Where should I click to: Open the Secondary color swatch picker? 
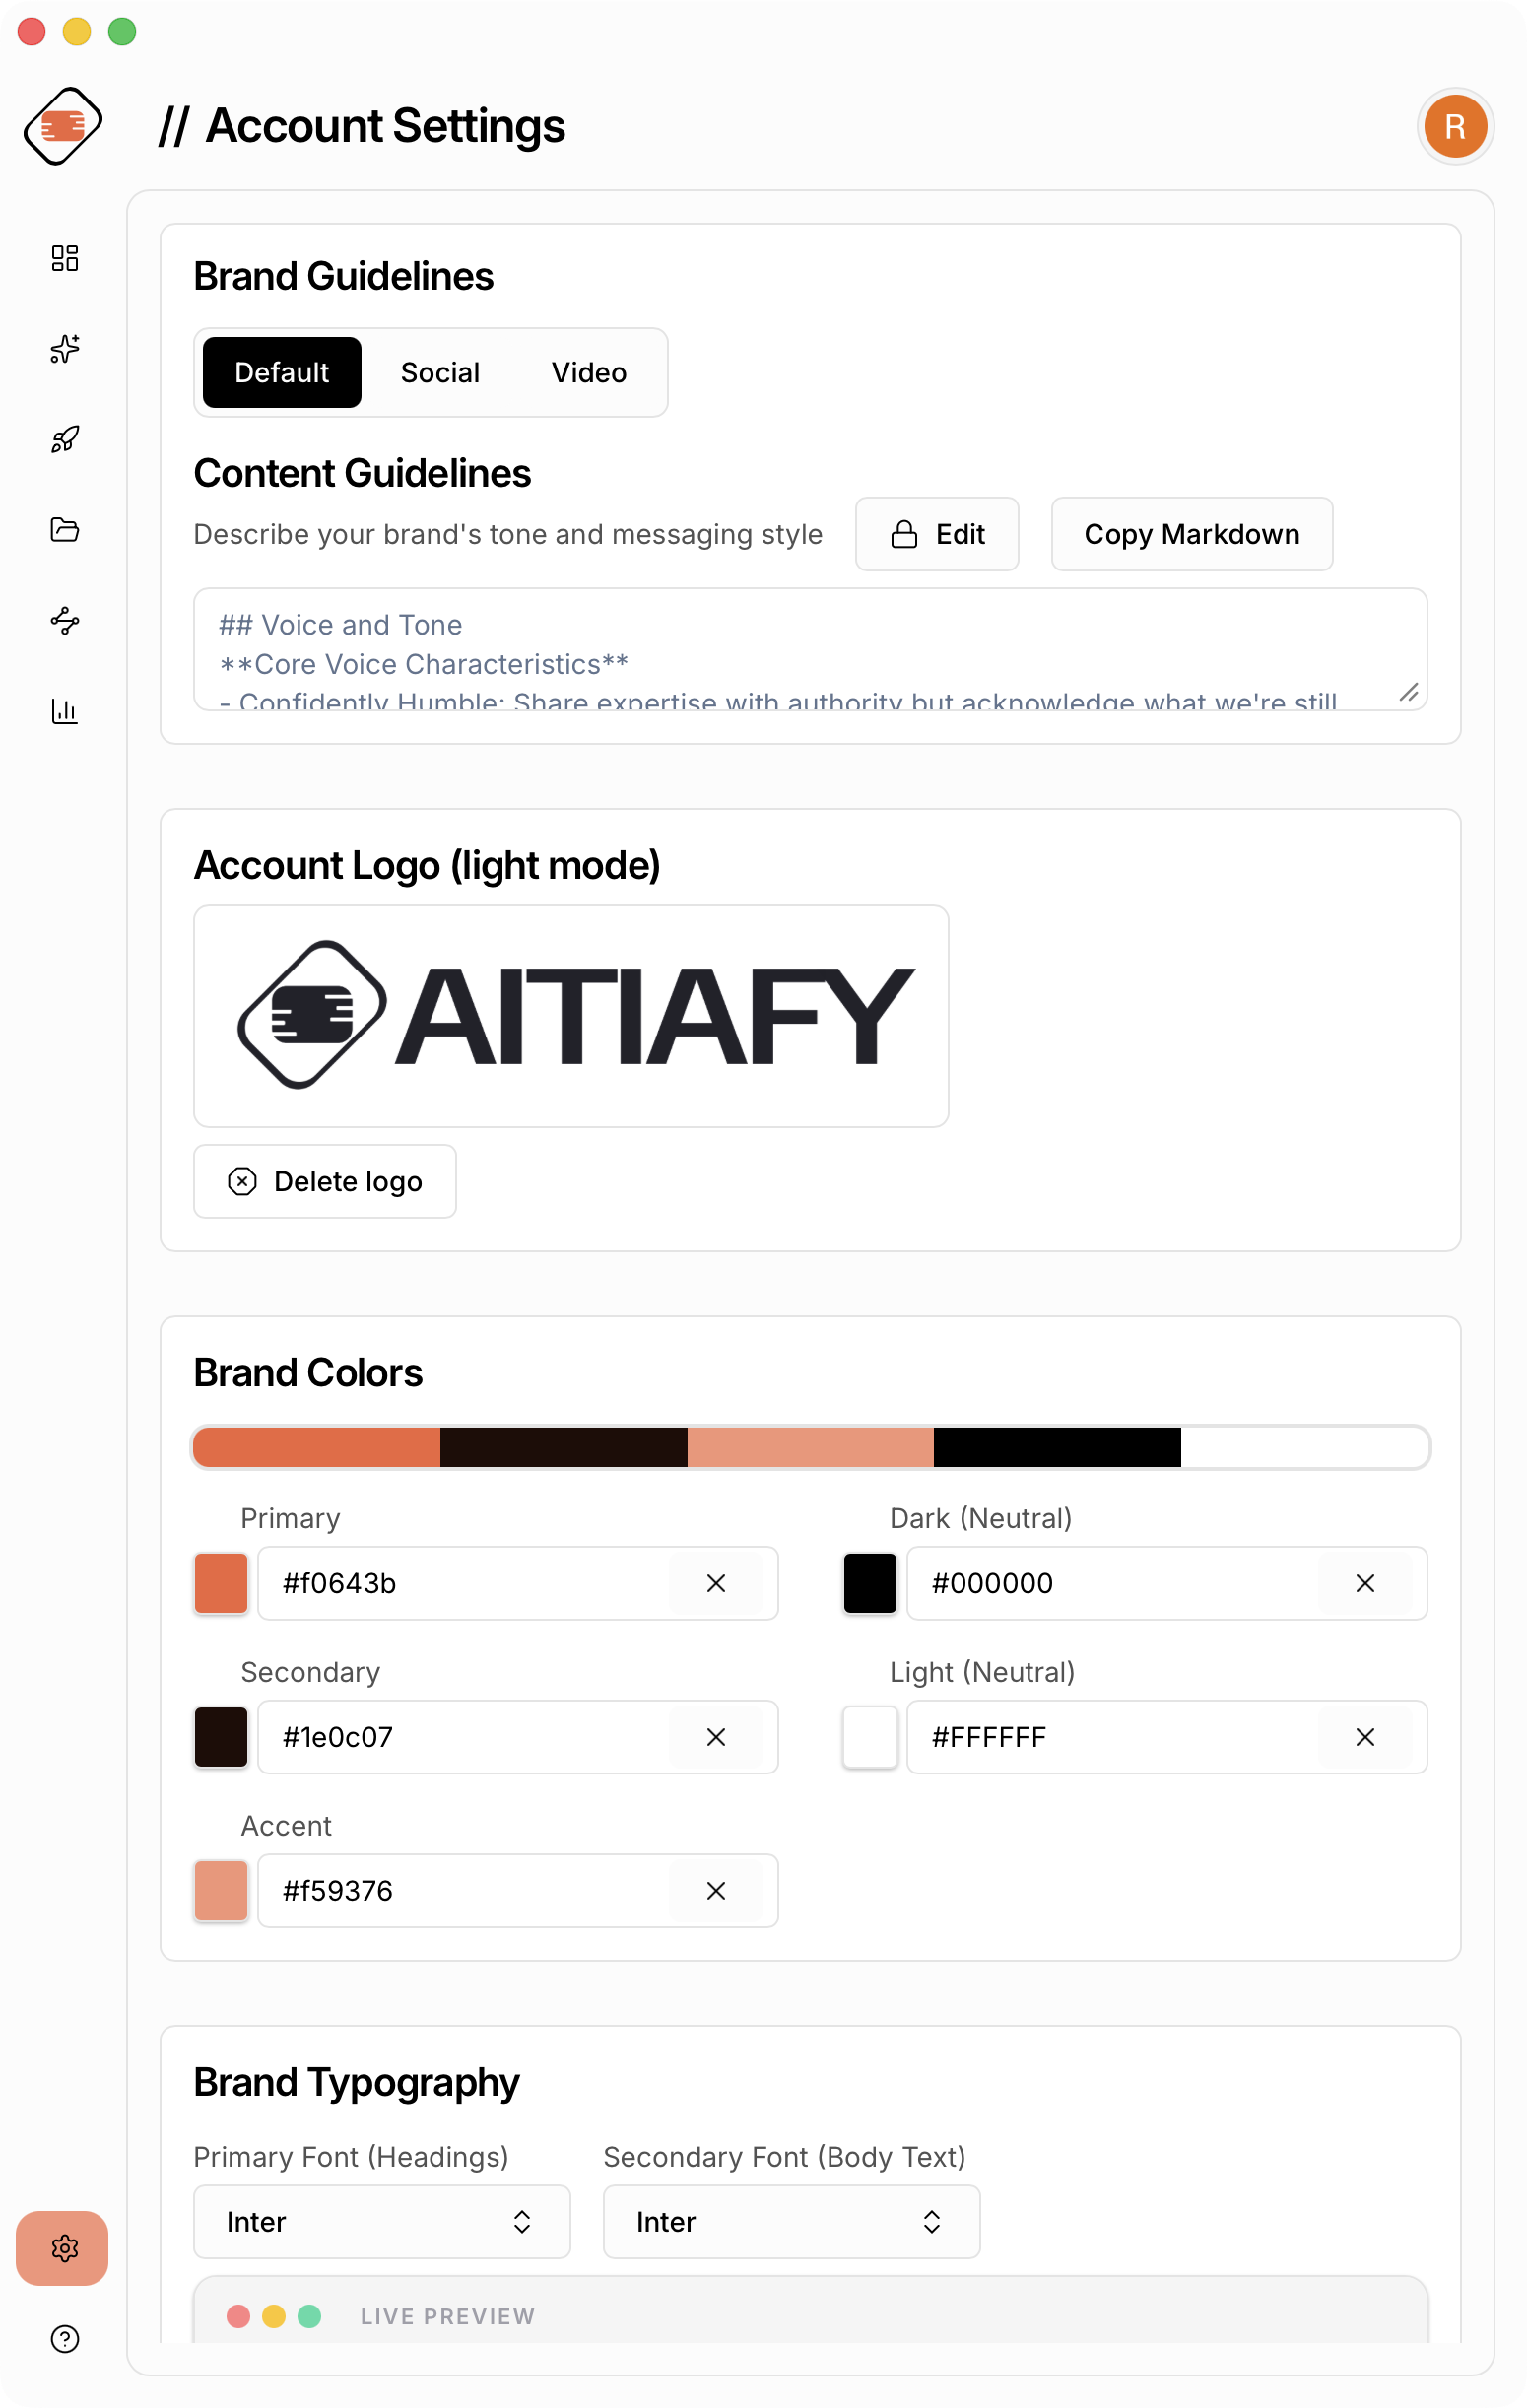[x=221, y=1737]
